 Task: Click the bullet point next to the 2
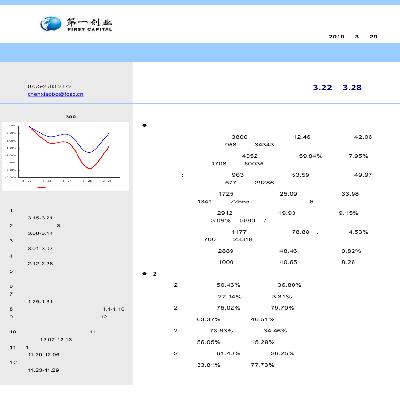point(144,274)
